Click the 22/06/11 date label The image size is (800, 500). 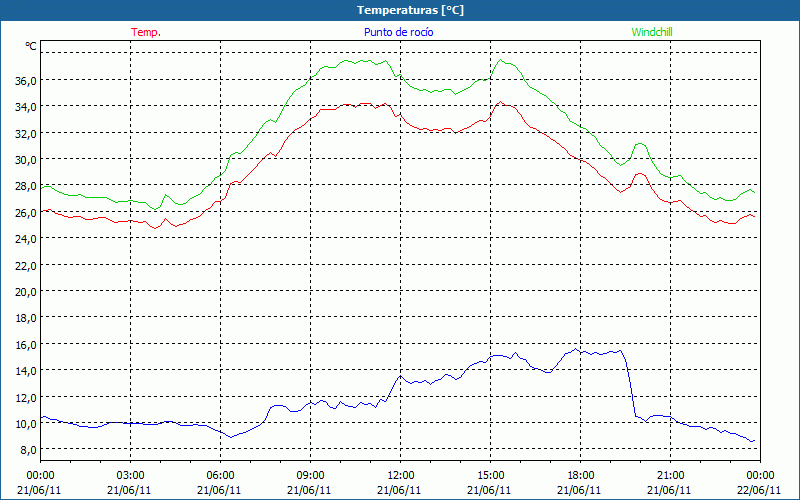pyautogui.click(x=759, y=490)
